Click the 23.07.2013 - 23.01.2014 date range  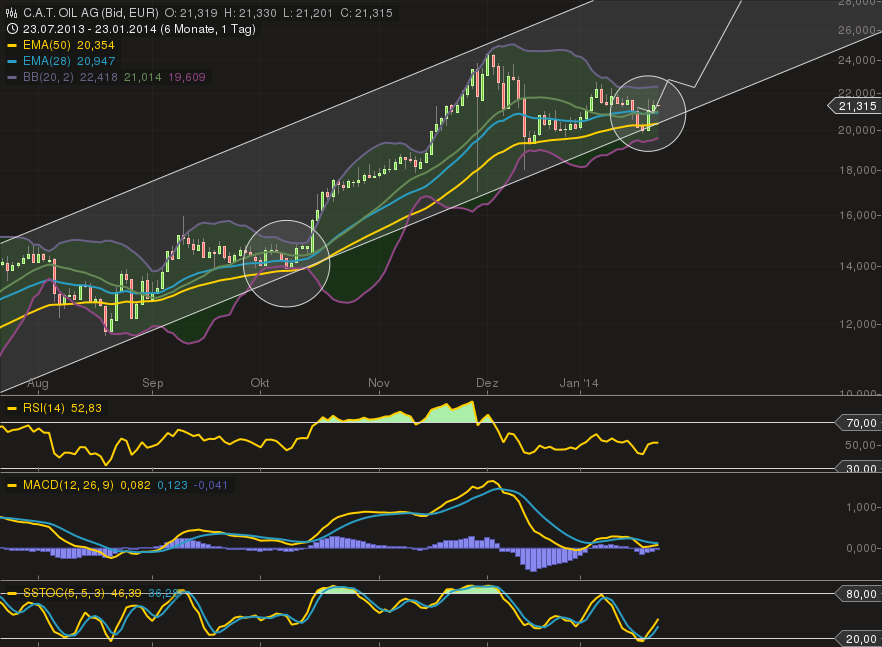click(x=89, y=29)
